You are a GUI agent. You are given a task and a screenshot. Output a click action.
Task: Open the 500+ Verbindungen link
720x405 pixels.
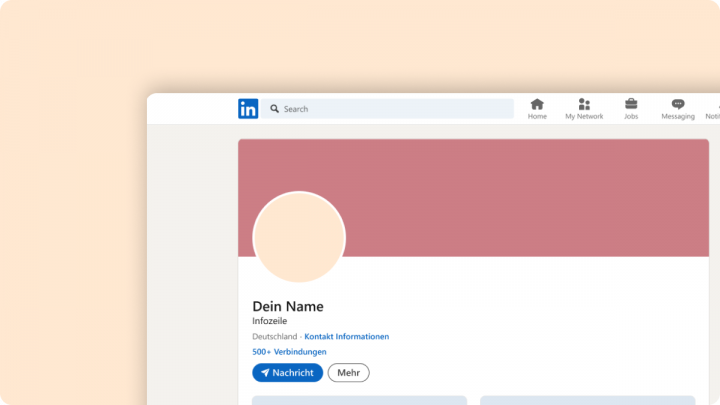(x=289, y=352)
